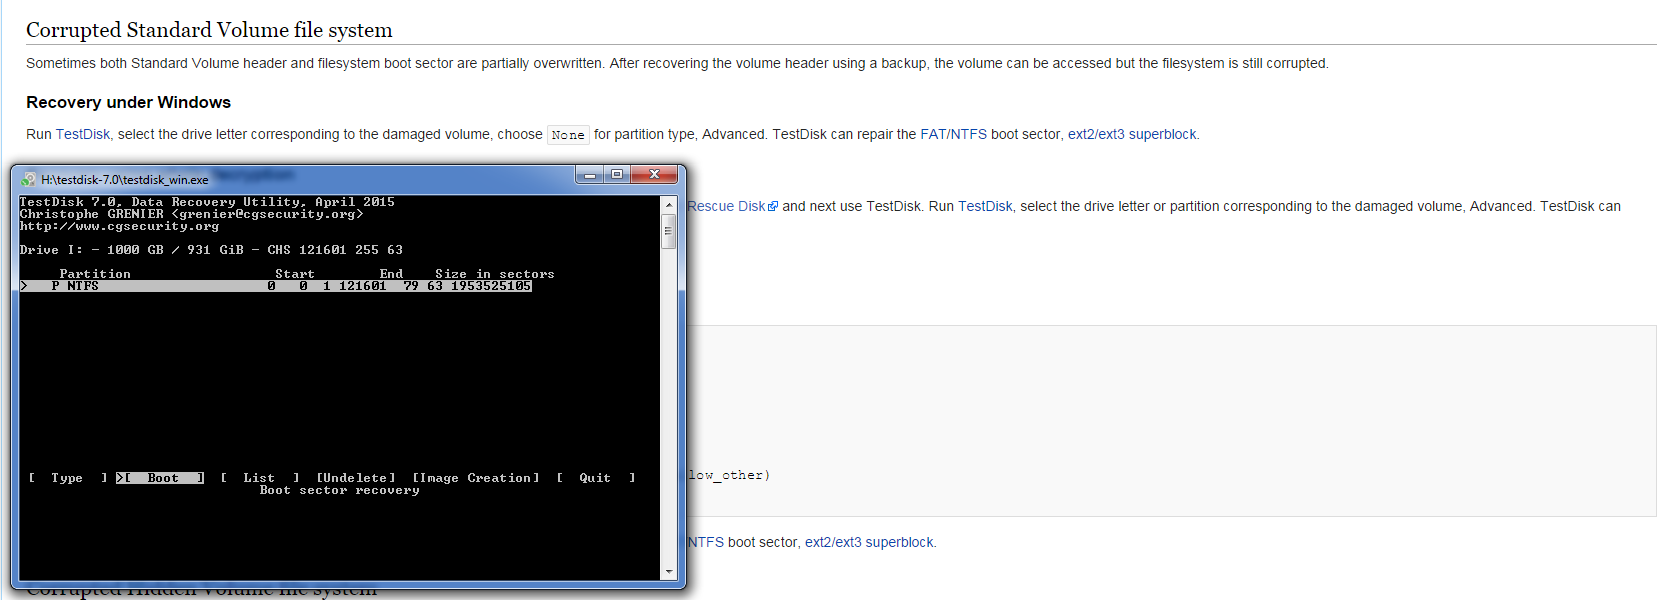Click console scrollbar down arrow
This screenshot has width=1664, height=600.
[x=669, y=572]
